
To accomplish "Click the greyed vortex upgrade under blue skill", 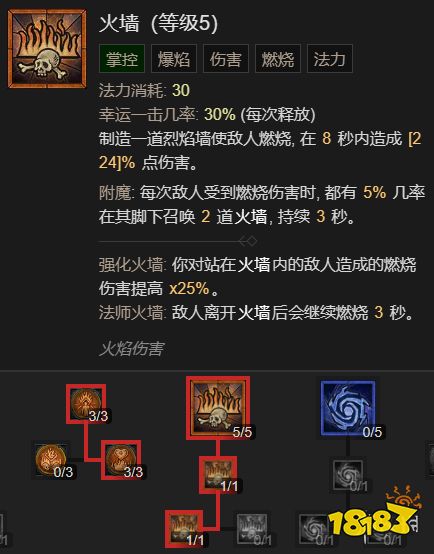I will pos(348,475).
